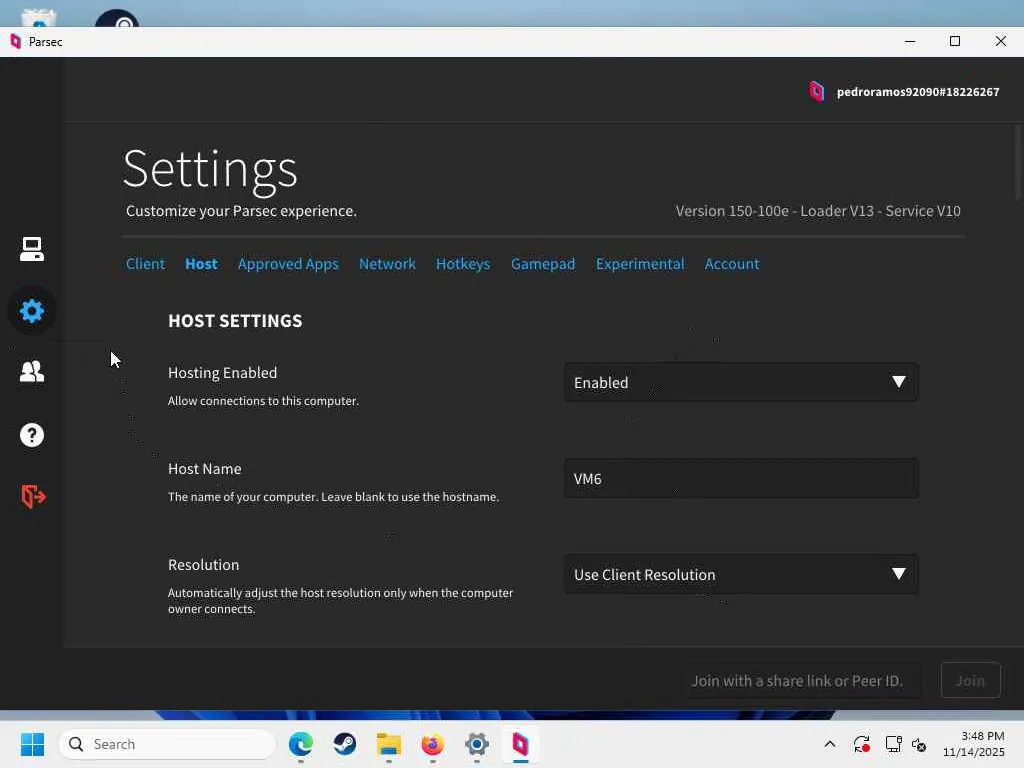Click 'Allow connections to this computer.' text
Screen dimensions: 1024x768
pos(263,401)
